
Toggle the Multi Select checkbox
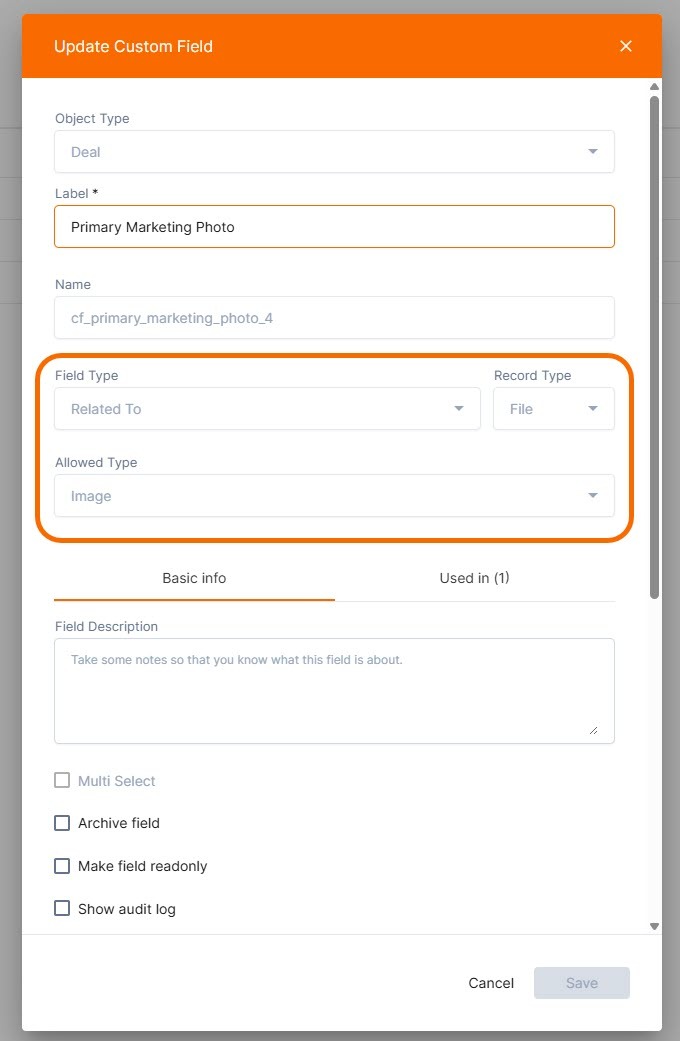click(x=62, y=781)
